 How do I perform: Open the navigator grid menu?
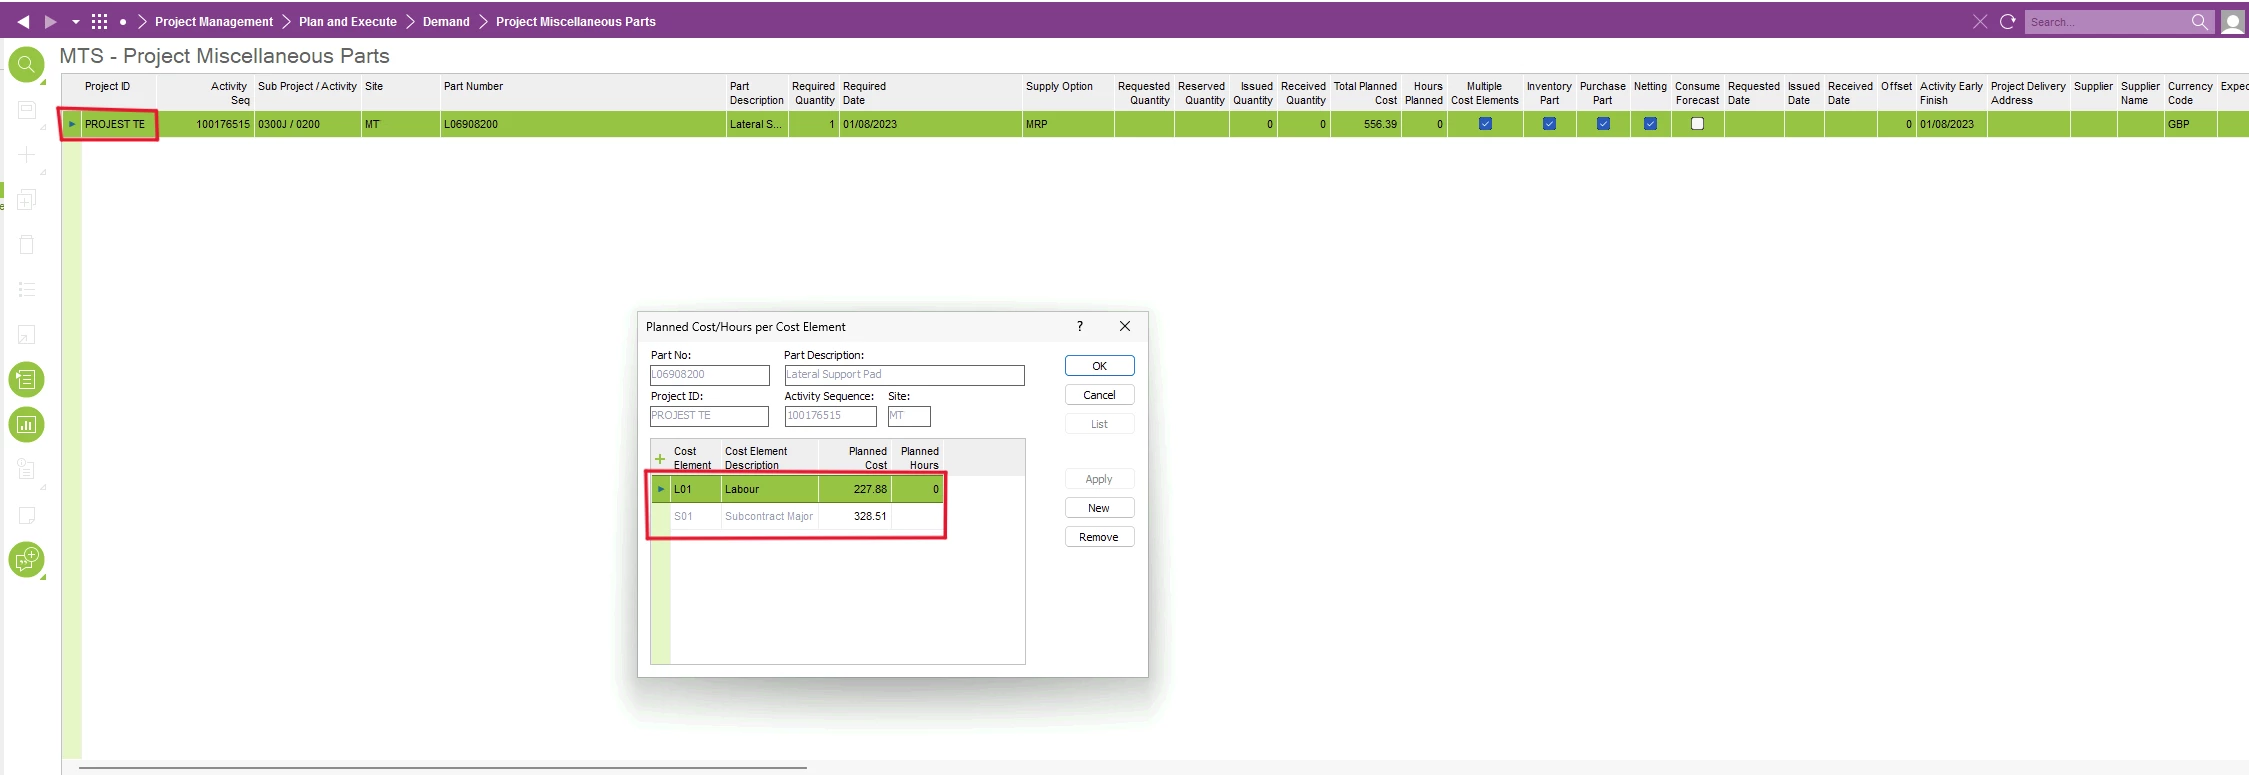tap(99, 21)
